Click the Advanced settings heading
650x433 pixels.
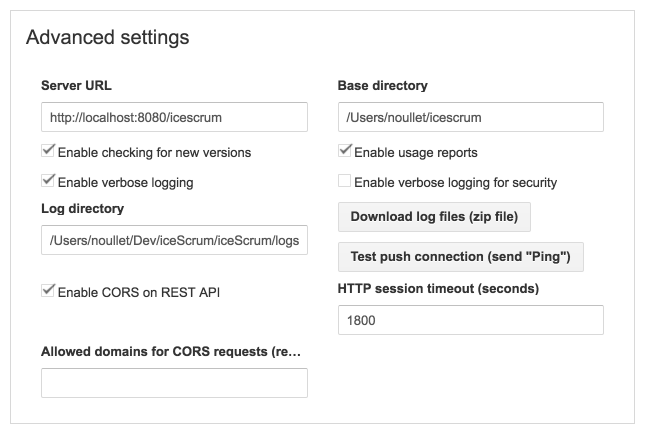point(107,38)
